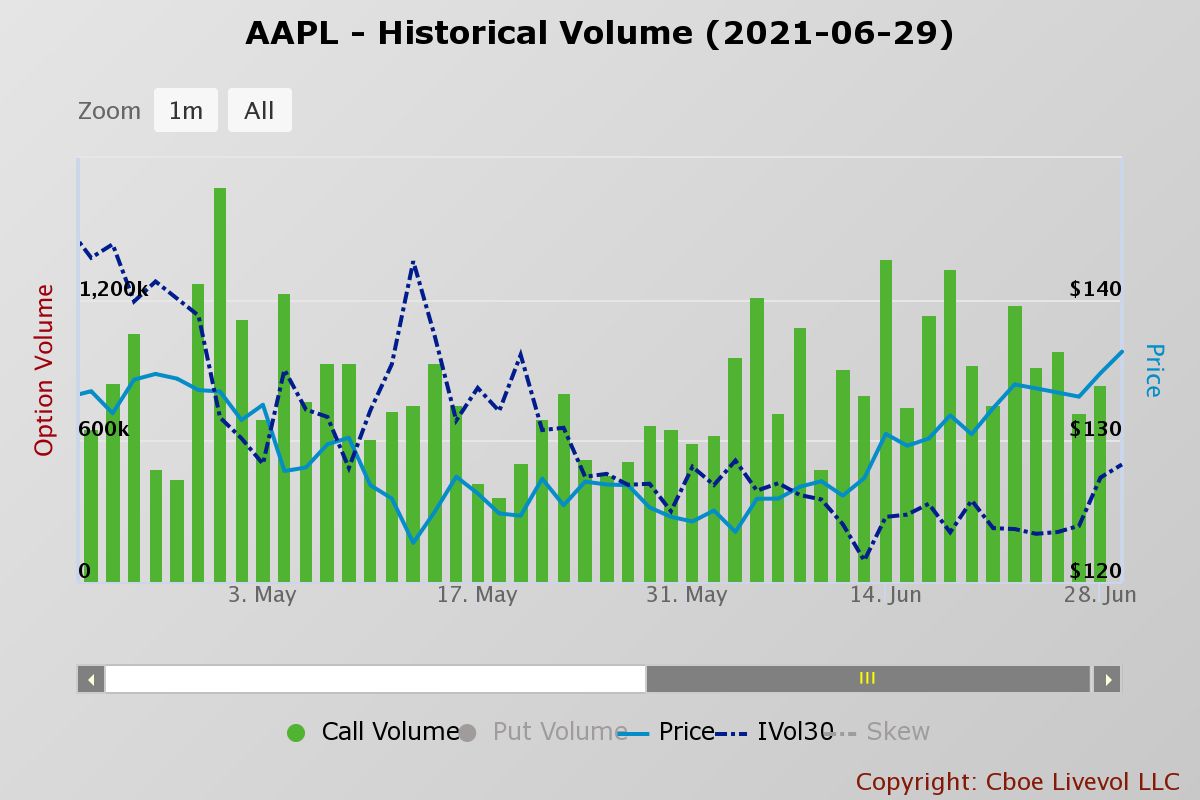
Task: Click the Price legend line marker
Action: (634, 733)
